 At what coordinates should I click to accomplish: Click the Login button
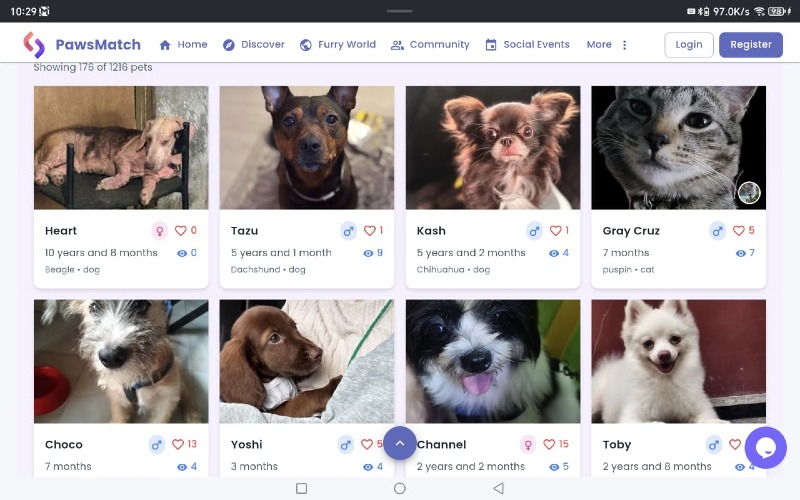point(689,44)
